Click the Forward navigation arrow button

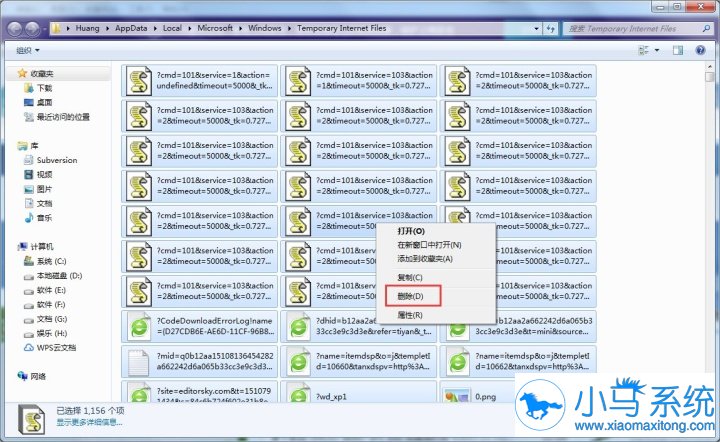click(32, 28)
